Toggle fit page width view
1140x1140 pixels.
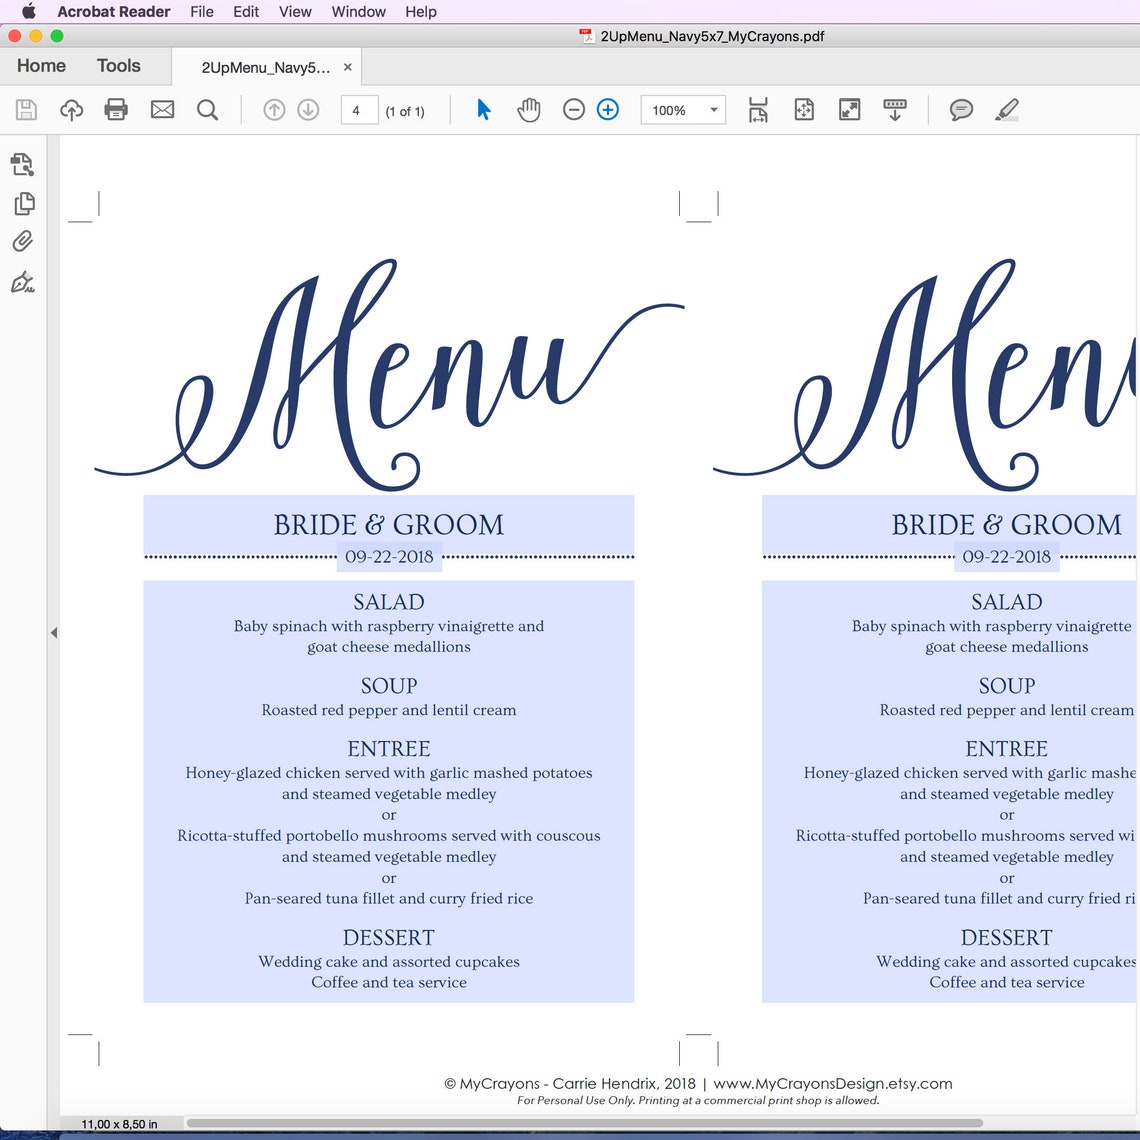tap(758, 110)
